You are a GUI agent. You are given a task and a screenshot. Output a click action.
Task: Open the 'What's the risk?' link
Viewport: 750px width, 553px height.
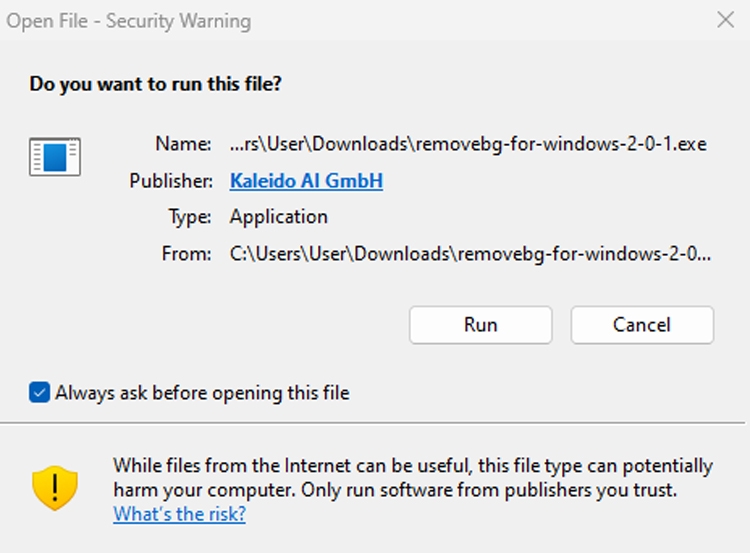179,515
